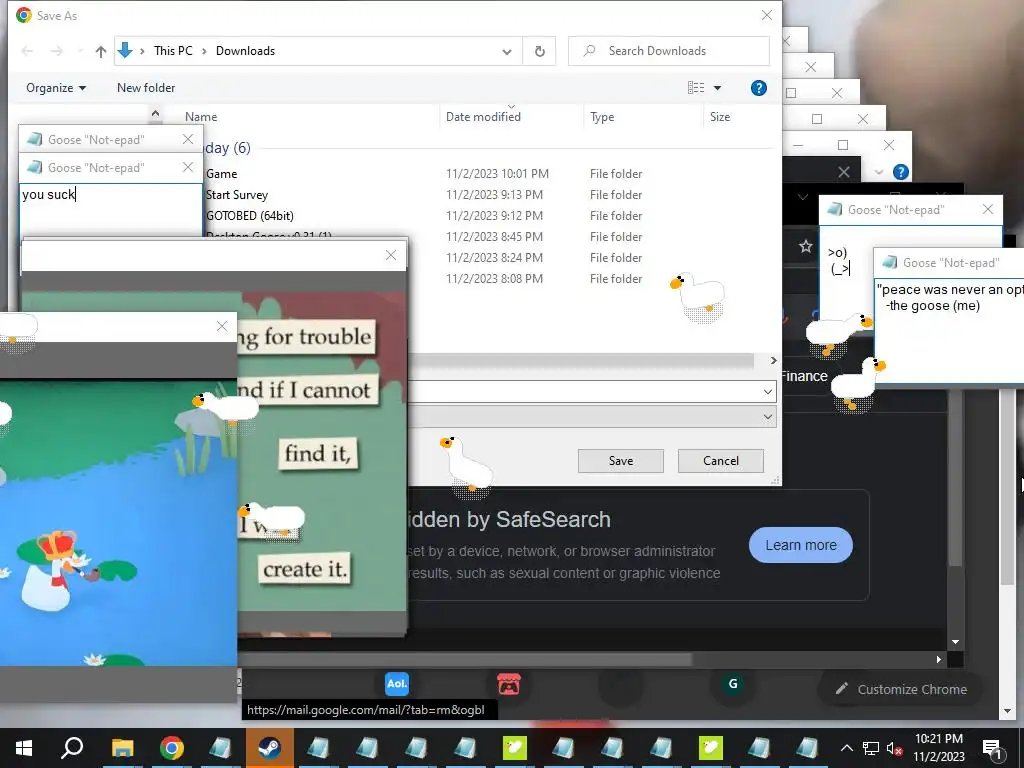
Task: Expand the address bar path history dropdown
Action: pos(507,52)
